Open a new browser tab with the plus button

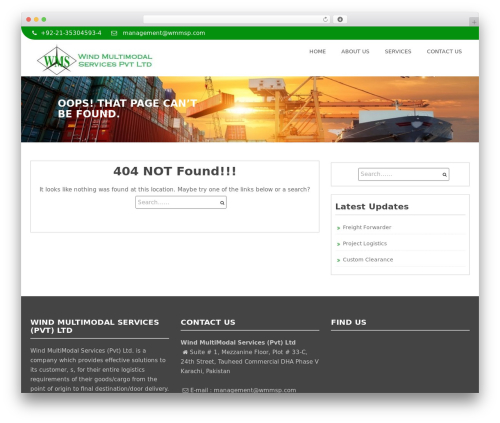tap(474, 22)
